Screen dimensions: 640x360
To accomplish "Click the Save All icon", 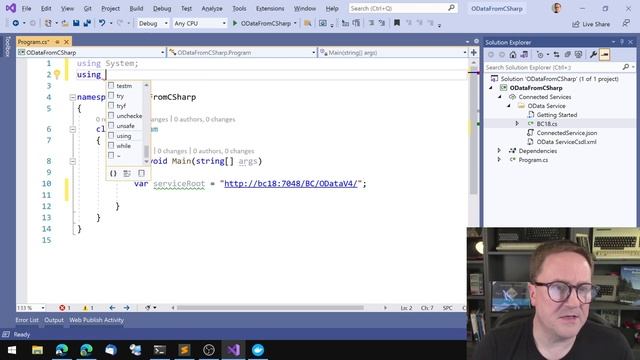I will [x=87, y=24].
